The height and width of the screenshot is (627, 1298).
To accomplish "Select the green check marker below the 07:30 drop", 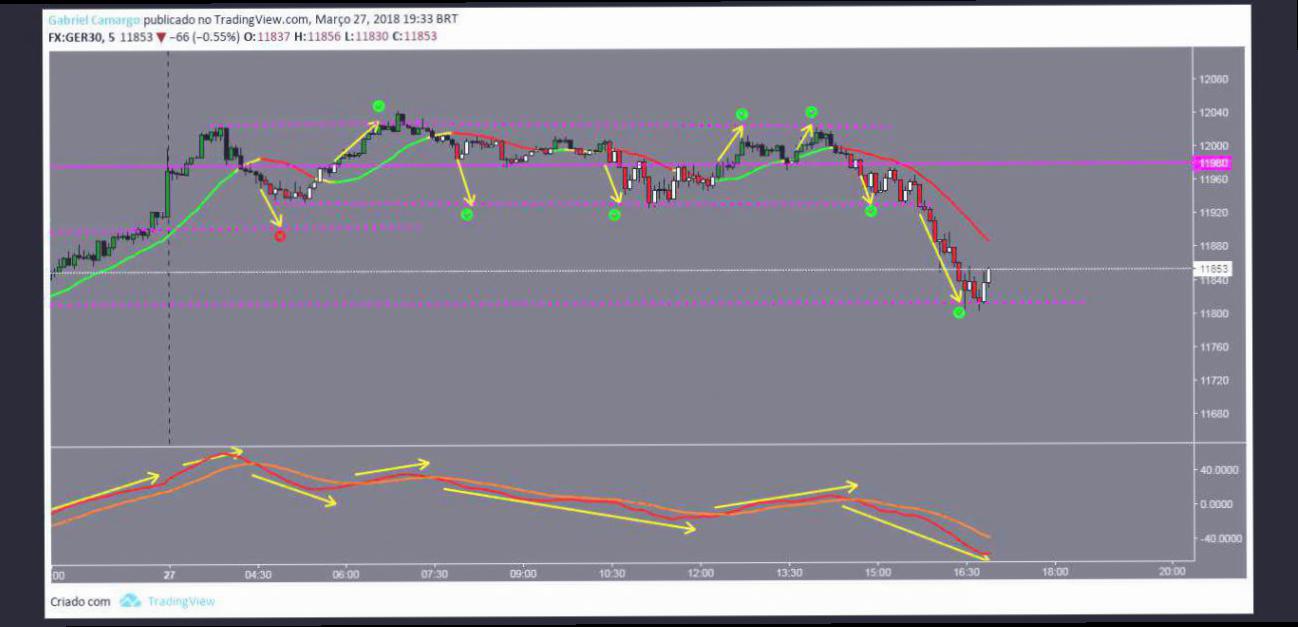I will point(467,214).
